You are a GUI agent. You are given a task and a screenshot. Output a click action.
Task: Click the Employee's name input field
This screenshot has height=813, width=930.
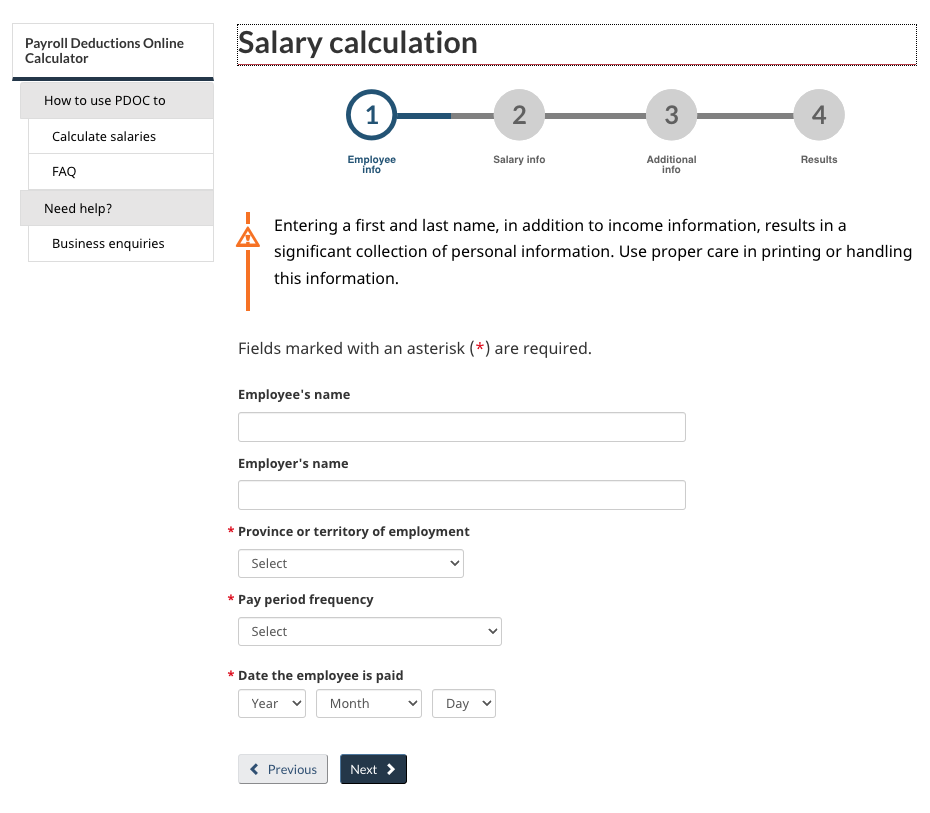(461, 426)
